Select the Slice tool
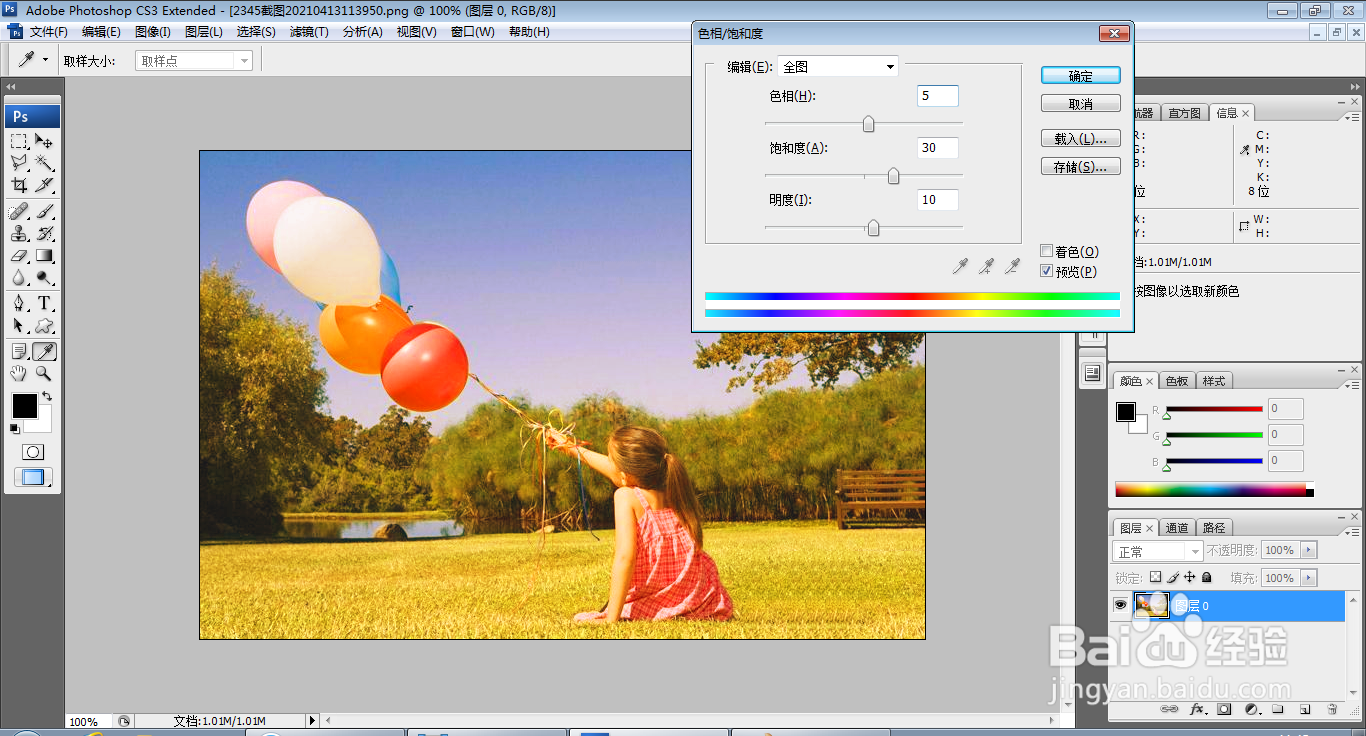This screenshot has width=1366, height=736. coord(44,185)
